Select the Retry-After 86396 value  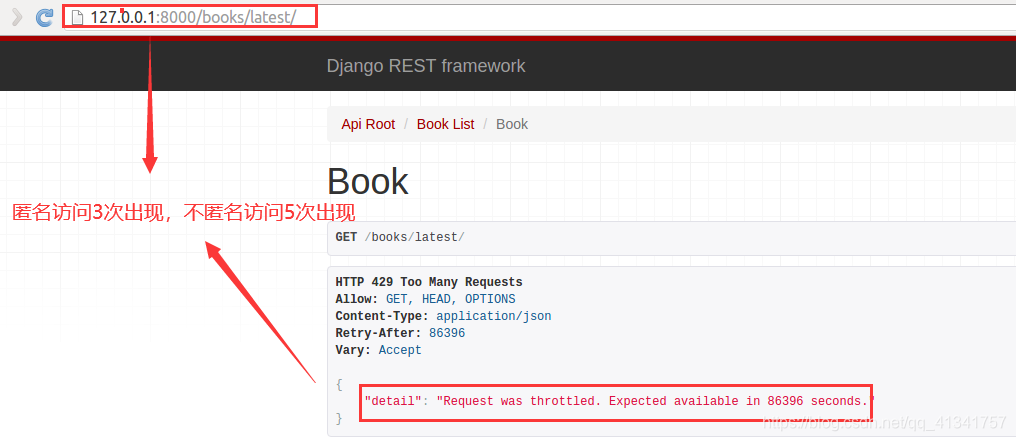click(447, 333)
